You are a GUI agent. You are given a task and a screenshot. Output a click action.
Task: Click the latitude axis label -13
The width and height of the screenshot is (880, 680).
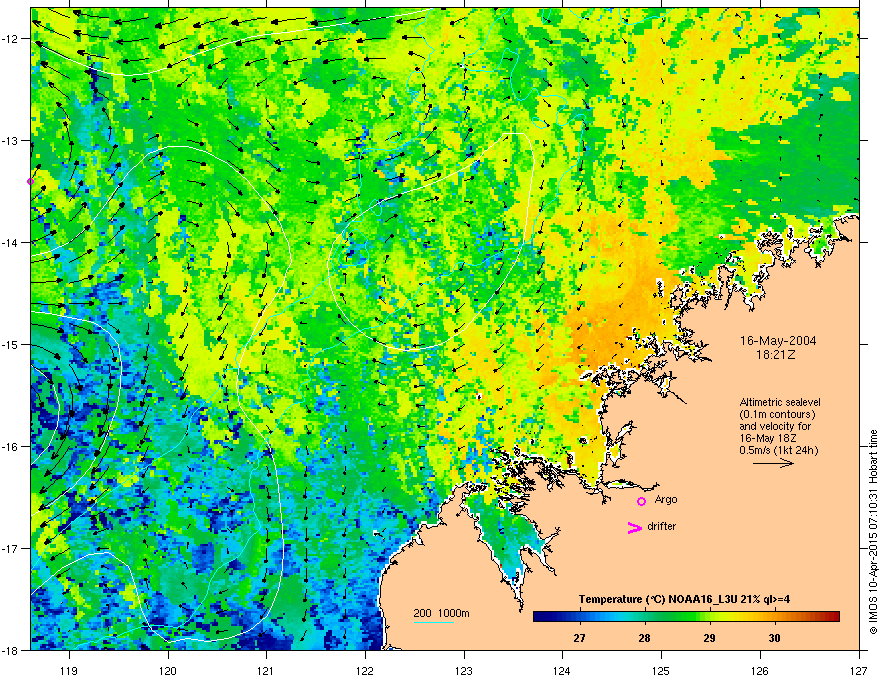pos(11,140)
